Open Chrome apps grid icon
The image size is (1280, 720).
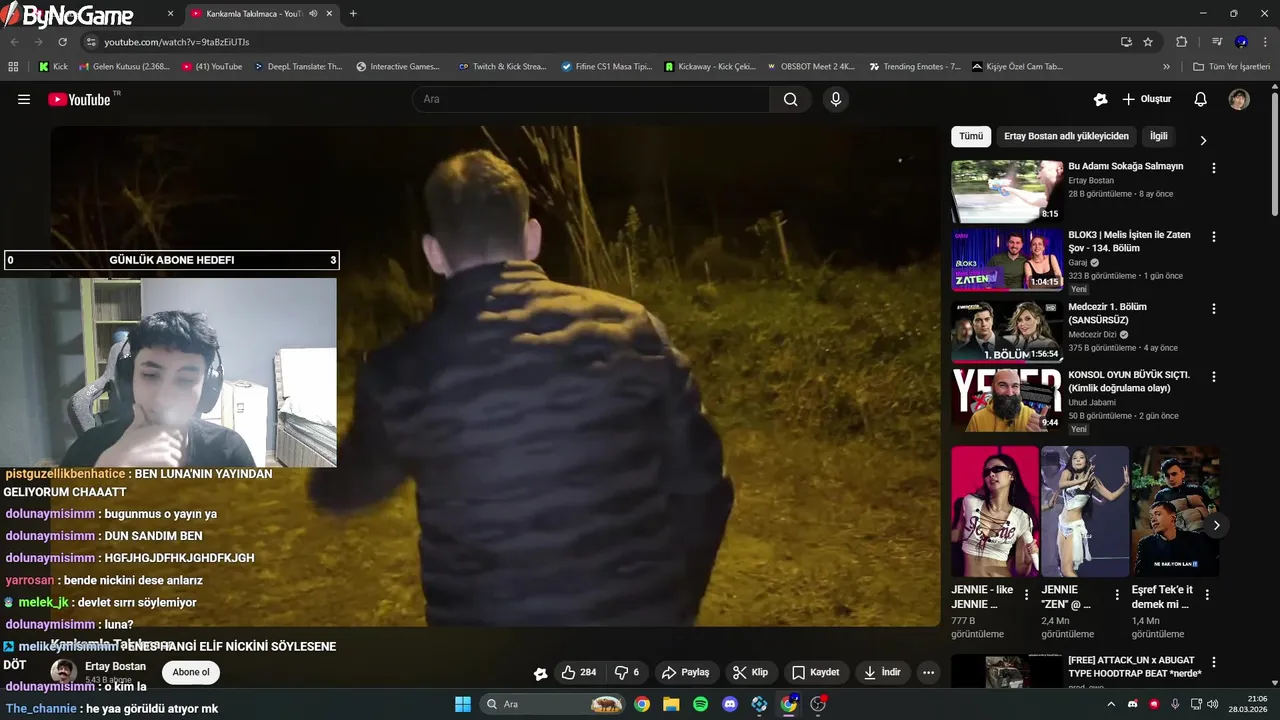pyautogui.click(x=13, y=67)
